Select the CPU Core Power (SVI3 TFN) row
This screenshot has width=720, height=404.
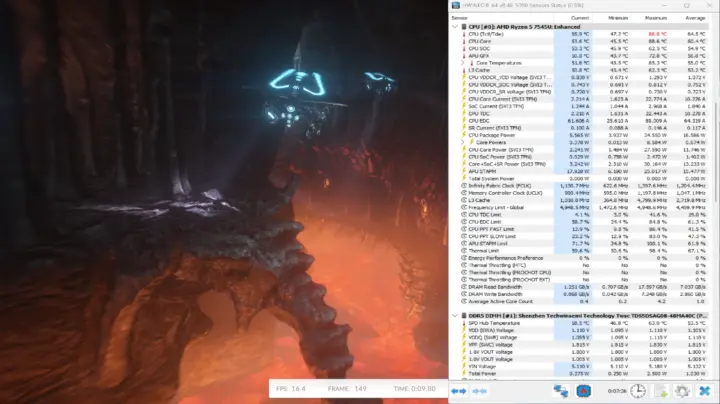point(579,150)
